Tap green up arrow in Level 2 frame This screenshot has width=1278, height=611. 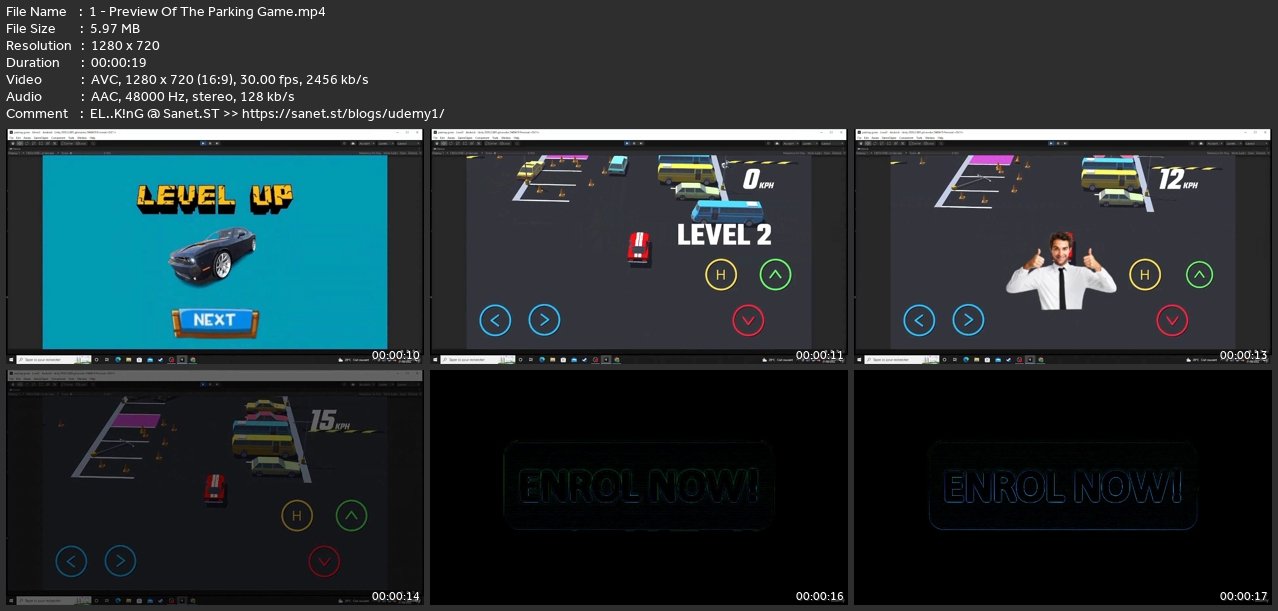[775, 274]
